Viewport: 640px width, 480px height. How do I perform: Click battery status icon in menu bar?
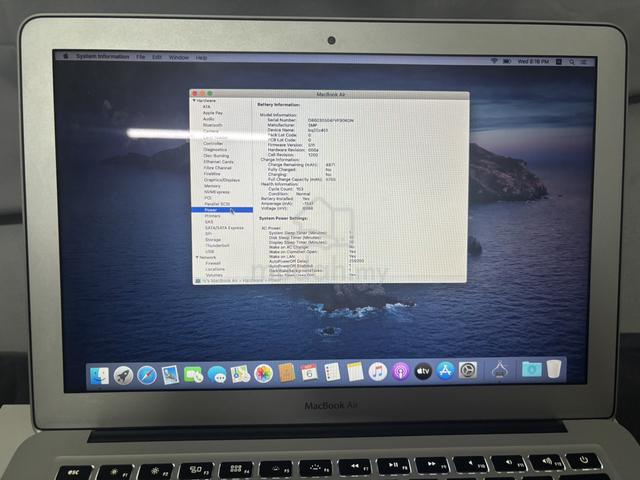coord(507,61)
